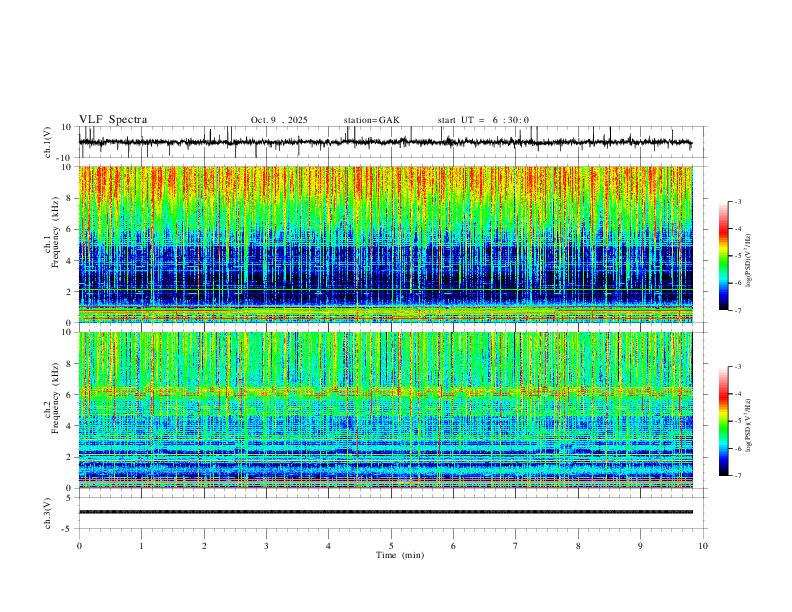Screen dimensions: 792x612
Task: Click the "8" kHz tick on ch.1 frequency axis
Action: 69,198
